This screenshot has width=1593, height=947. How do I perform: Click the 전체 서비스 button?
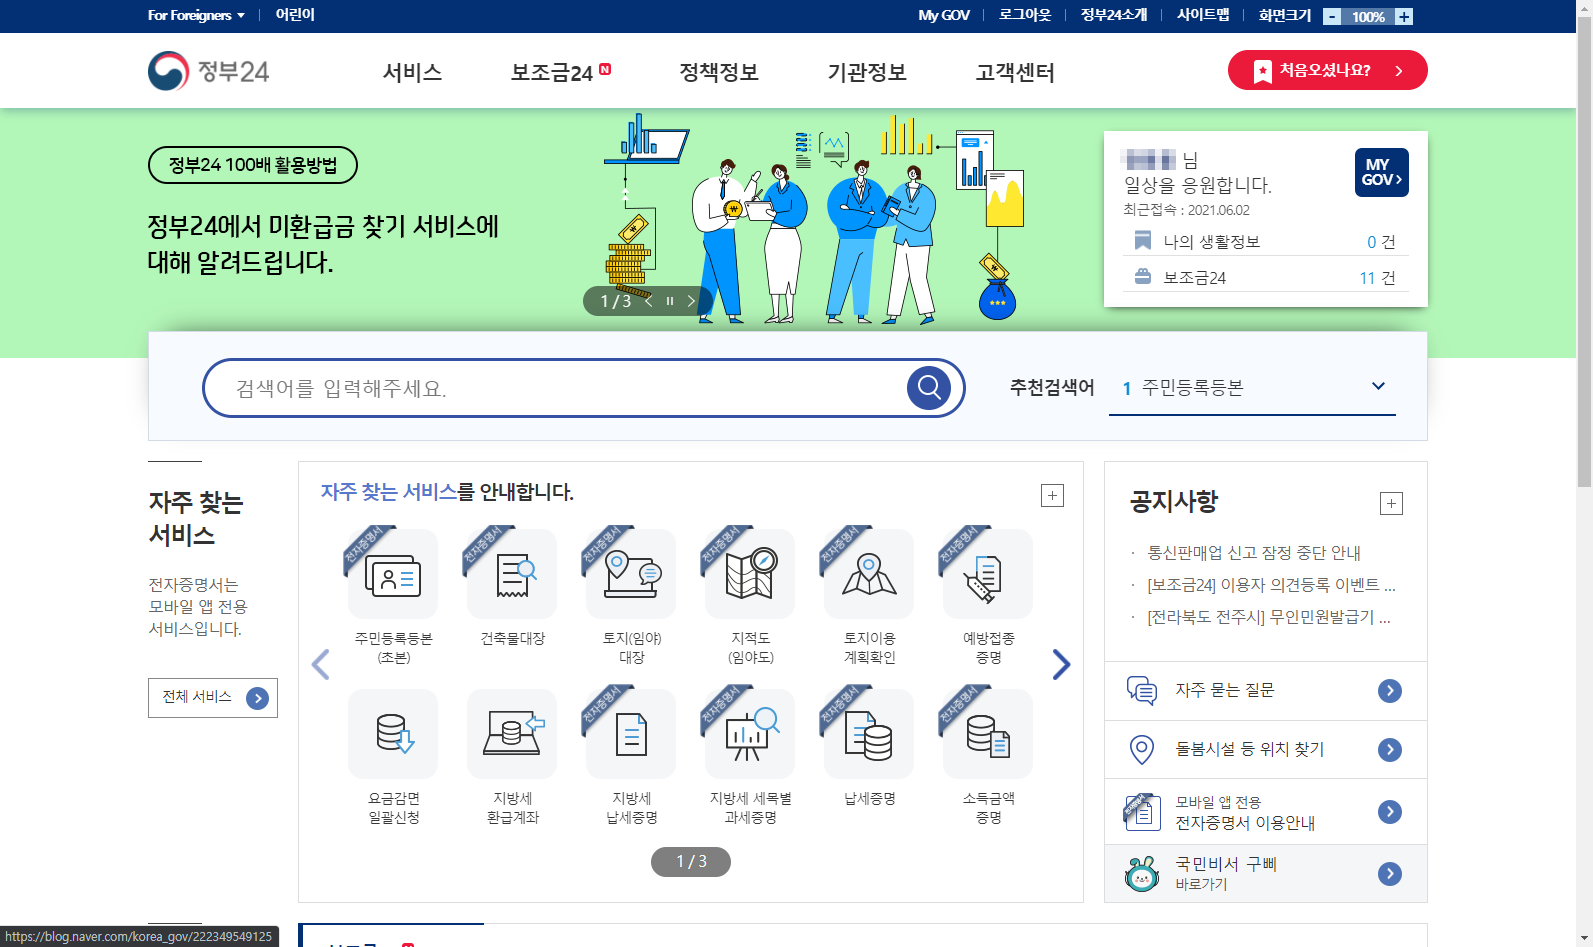[213, 697]
